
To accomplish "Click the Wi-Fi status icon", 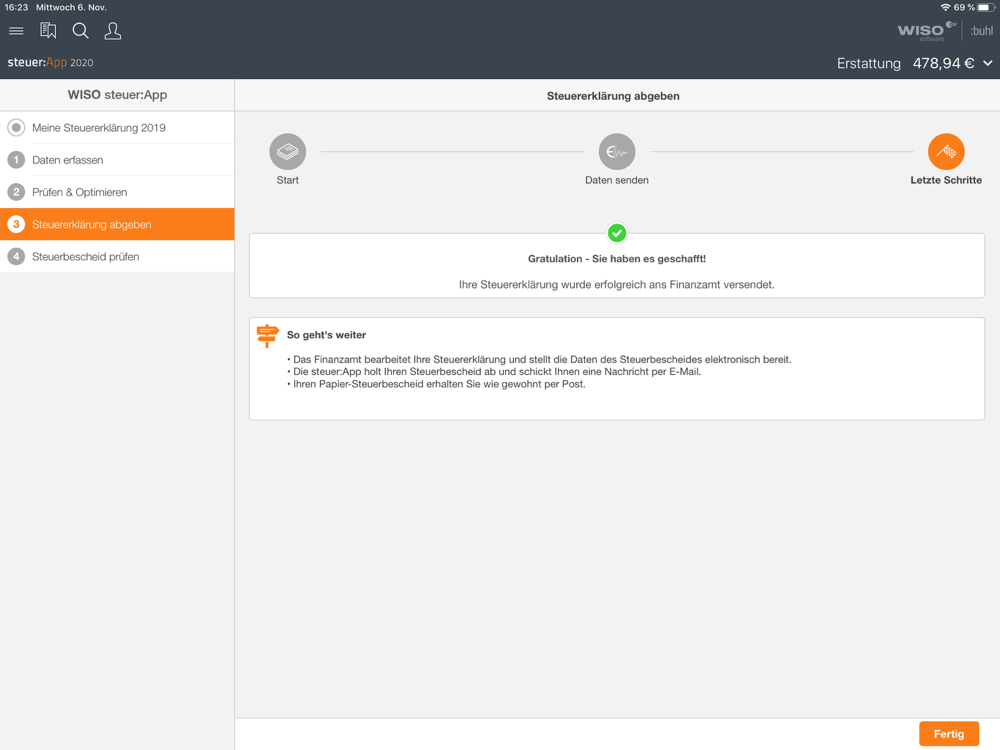I will click(945, 8).
